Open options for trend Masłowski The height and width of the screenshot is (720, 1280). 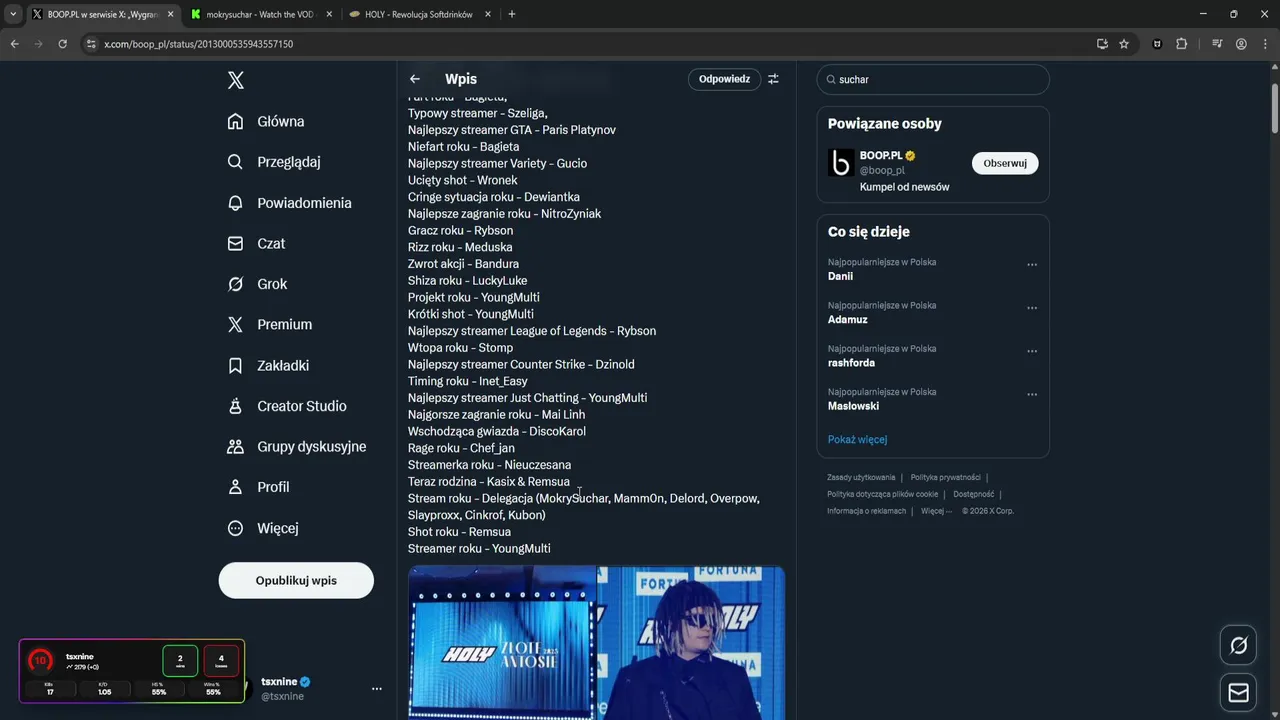(1032, 395)
